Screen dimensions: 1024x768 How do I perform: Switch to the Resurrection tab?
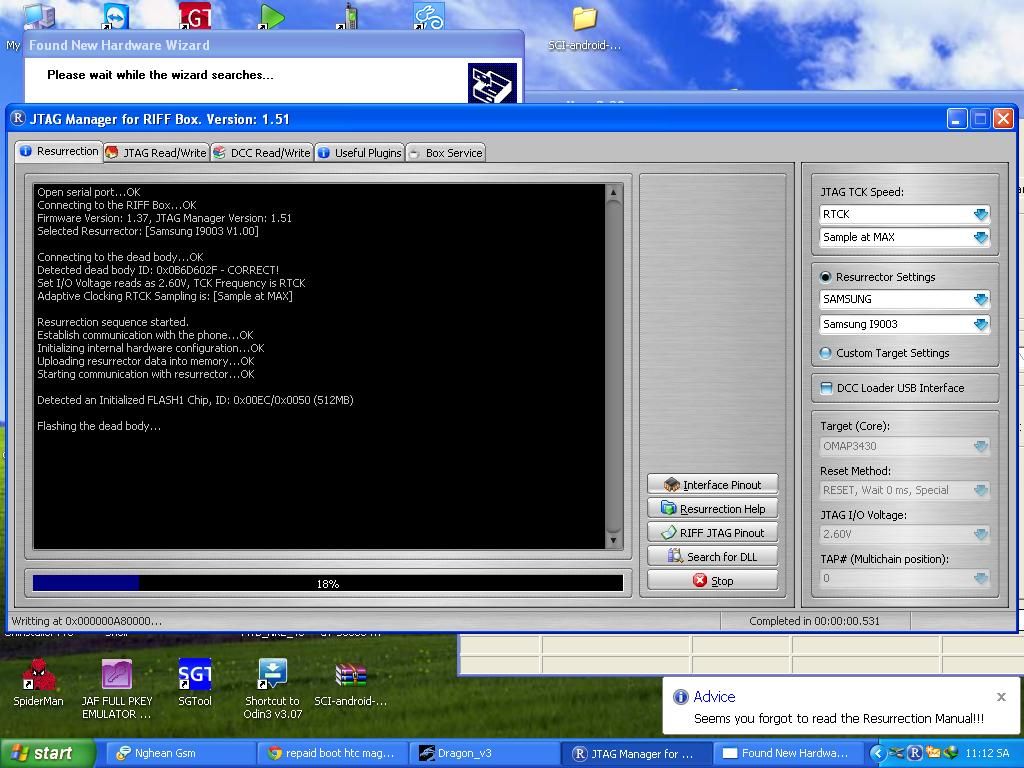click(59, 152)
